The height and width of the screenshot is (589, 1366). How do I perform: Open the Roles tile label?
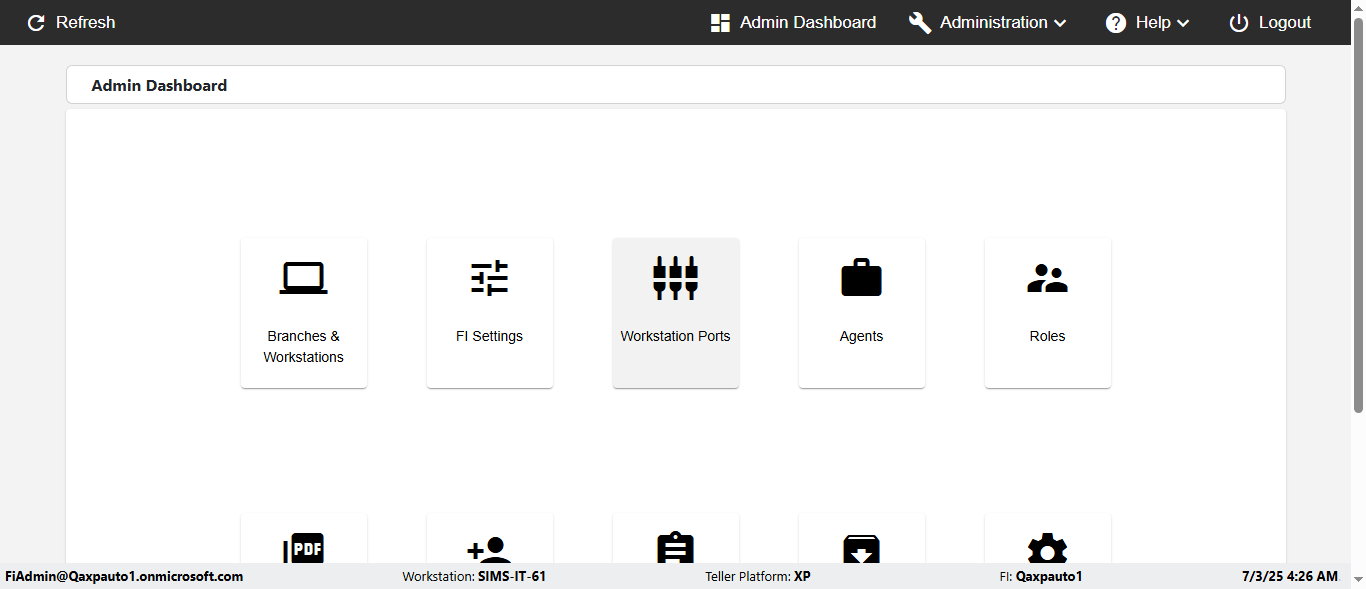click(1048, 336)
